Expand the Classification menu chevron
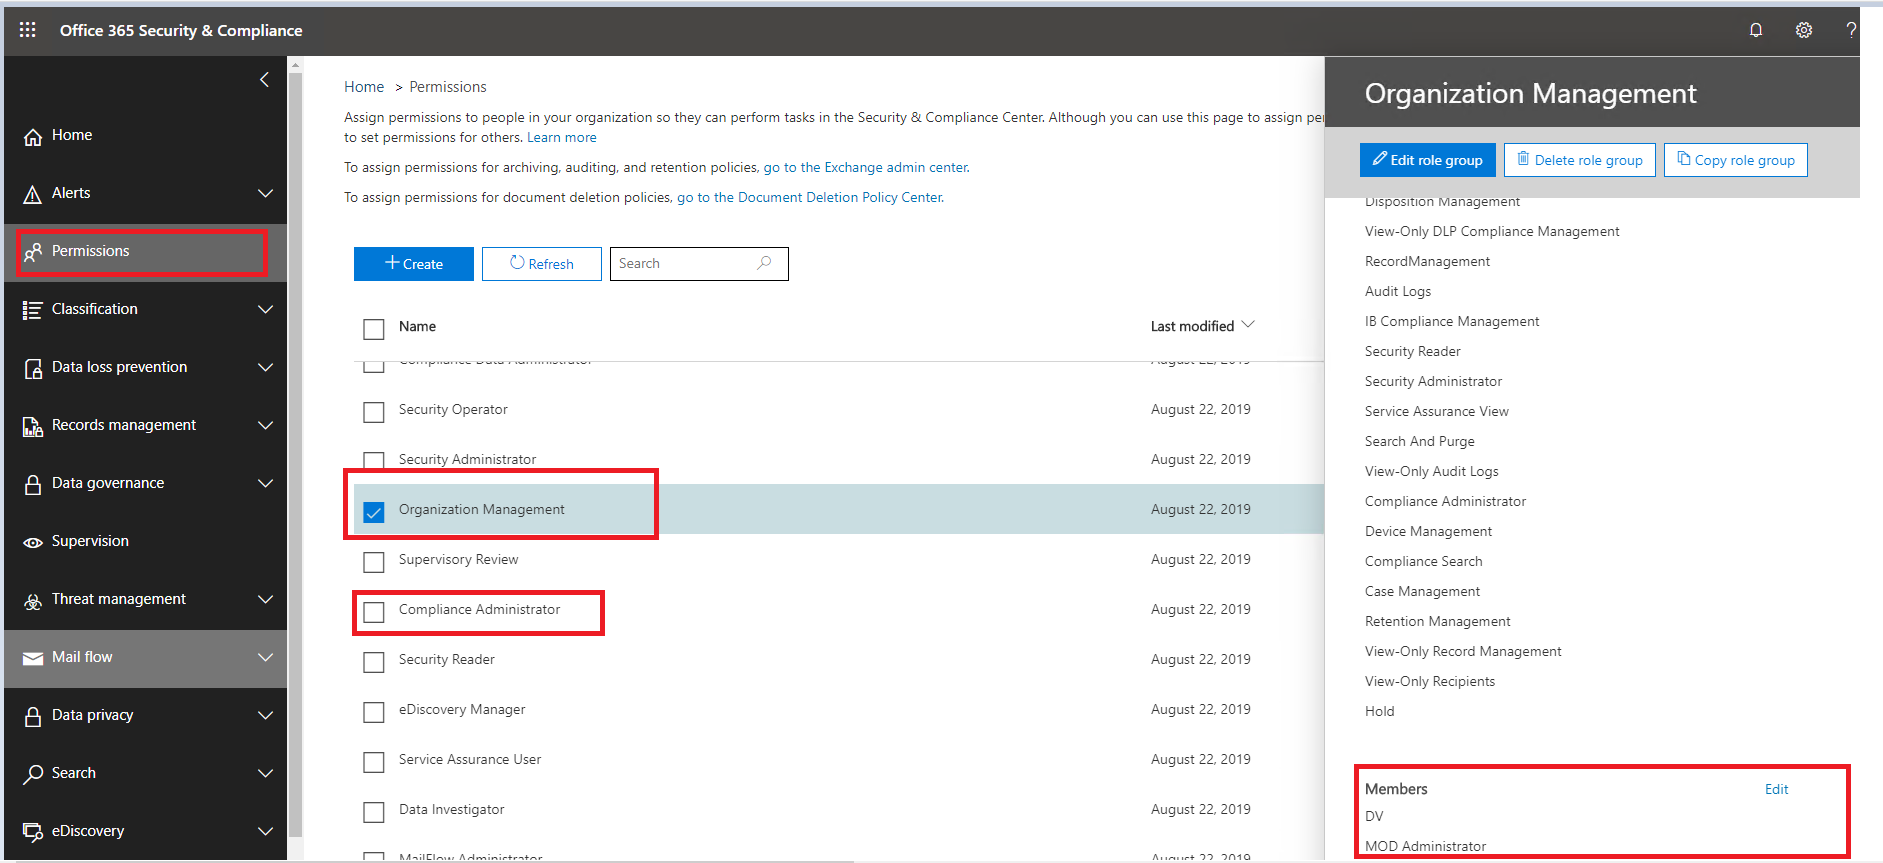 coord(265,309)
